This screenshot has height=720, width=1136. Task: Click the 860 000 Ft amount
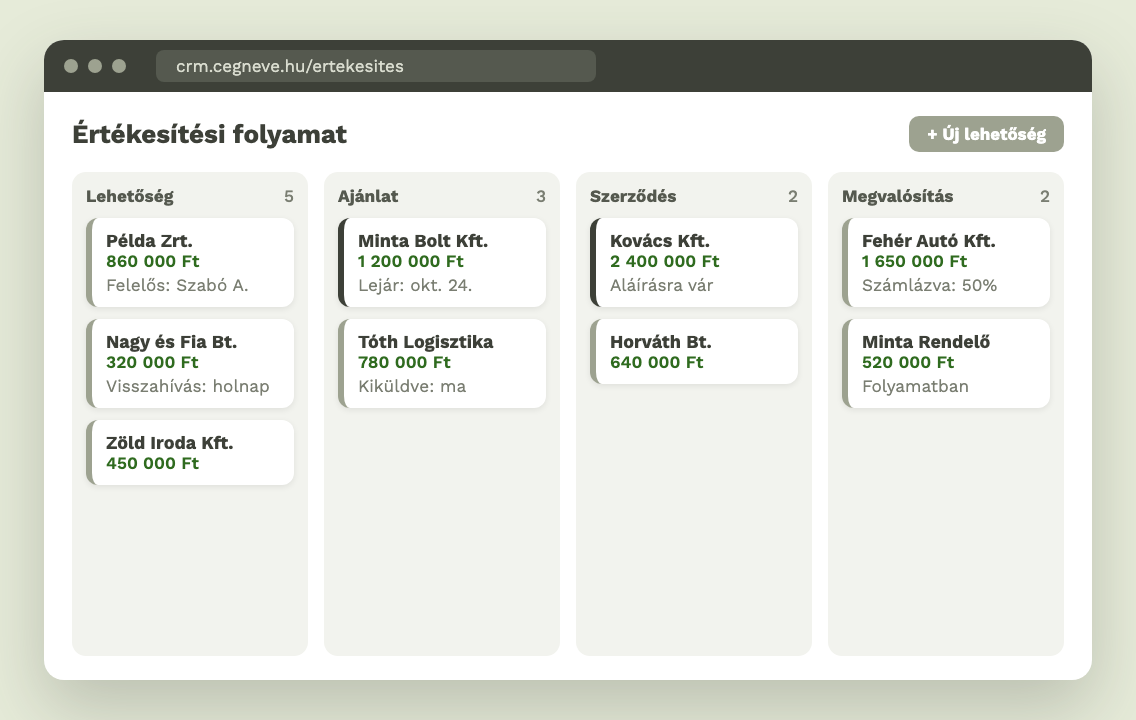[153, 261]
